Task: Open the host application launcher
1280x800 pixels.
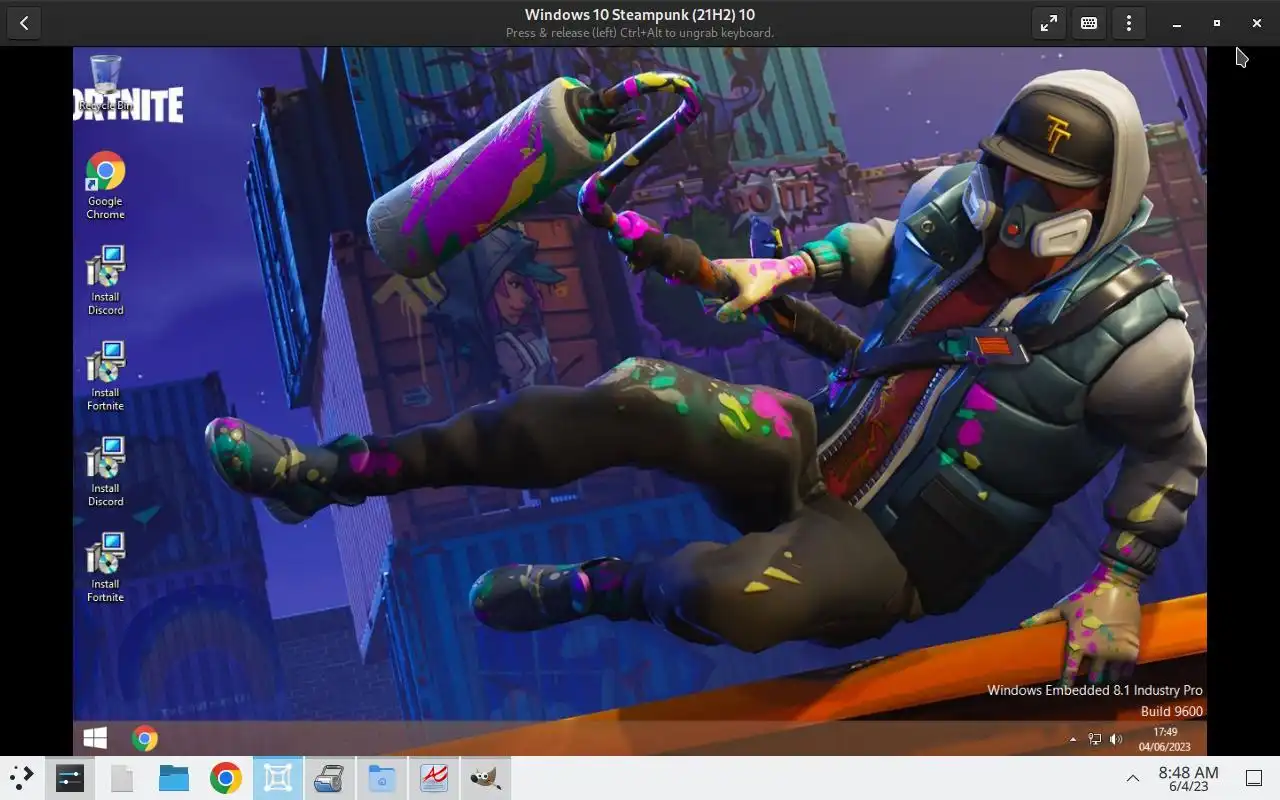Action: [22, 777]
